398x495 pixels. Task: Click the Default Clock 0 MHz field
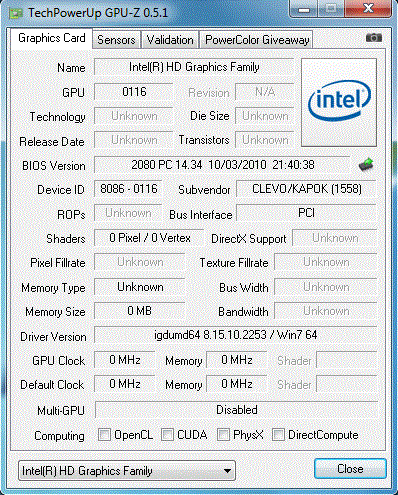coord(125,384)
